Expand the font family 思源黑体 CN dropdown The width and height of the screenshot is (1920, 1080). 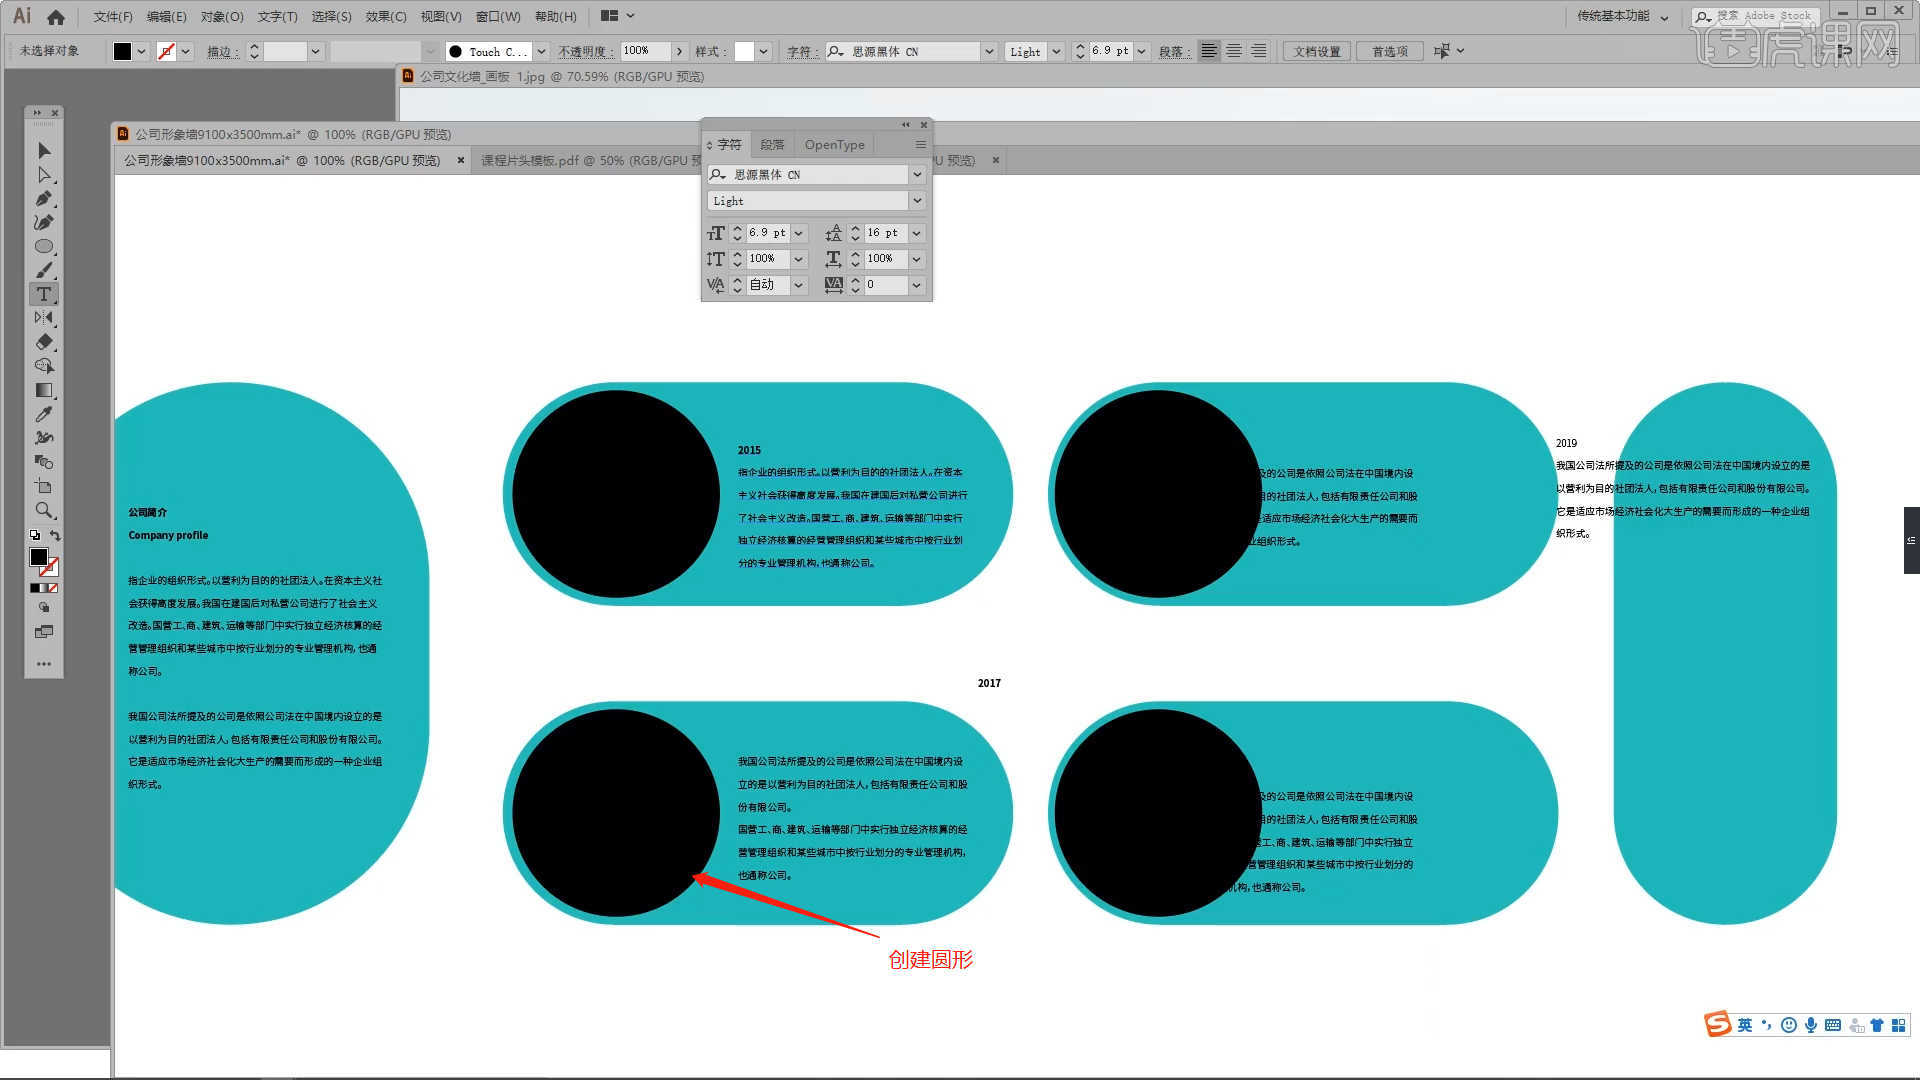coord(918,173)
